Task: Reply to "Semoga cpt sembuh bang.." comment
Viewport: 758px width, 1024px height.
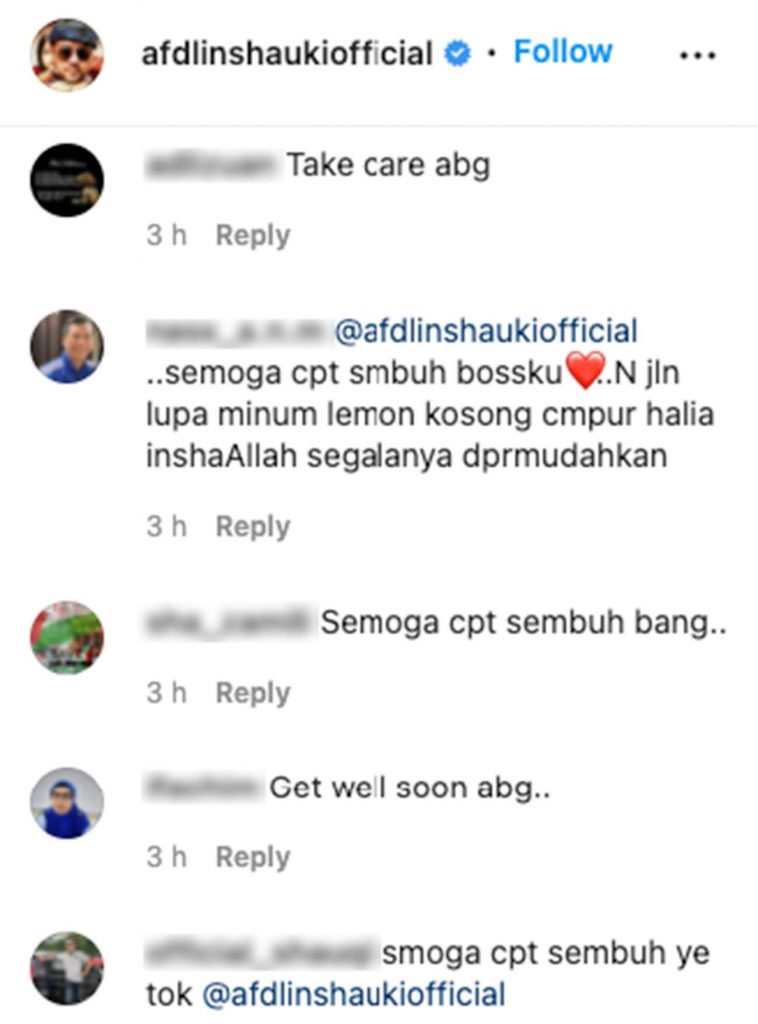Action: click(253, 694)
